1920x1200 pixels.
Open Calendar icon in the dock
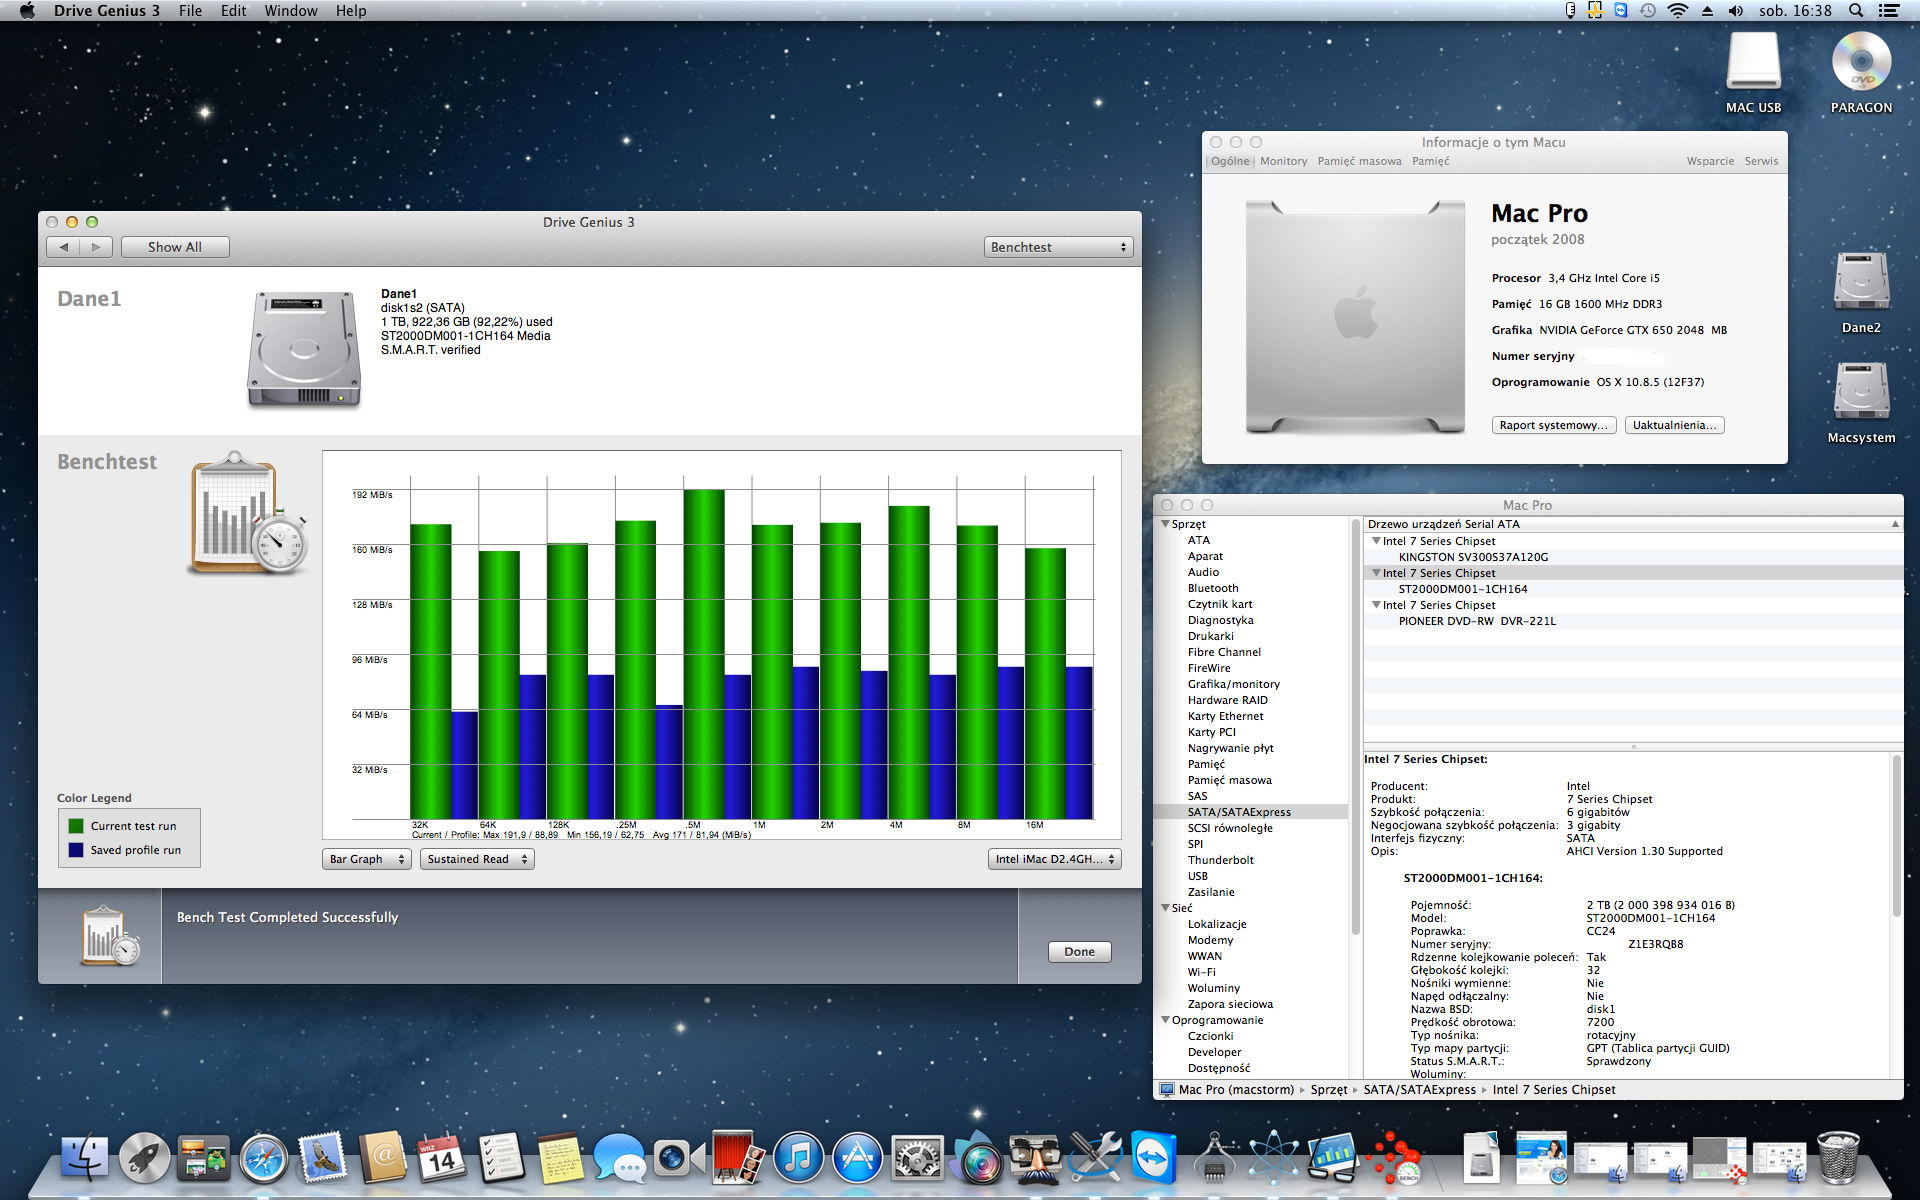click(441, 1158)
